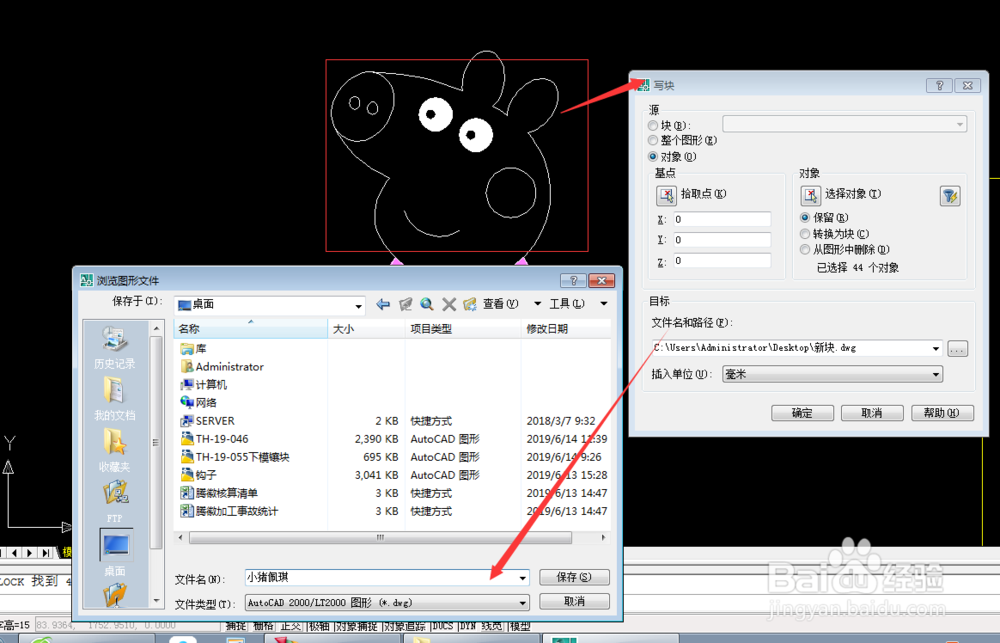
Task: Toggle 正交 ortho mode in status bar
Action: (x=291, y=626)
